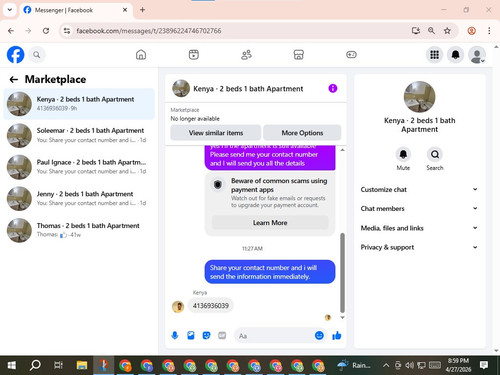This screenshot has height=375, width=500.
Task: Reload the page
Action: point(46,31)
